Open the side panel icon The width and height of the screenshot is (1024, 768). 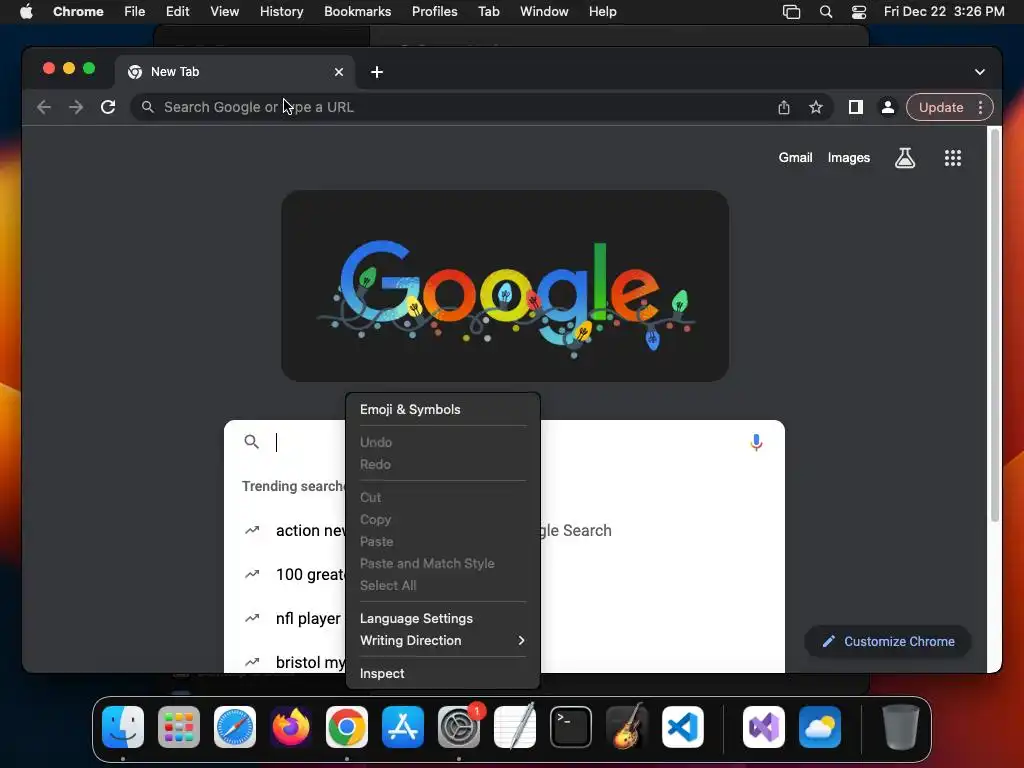(856, 107)
